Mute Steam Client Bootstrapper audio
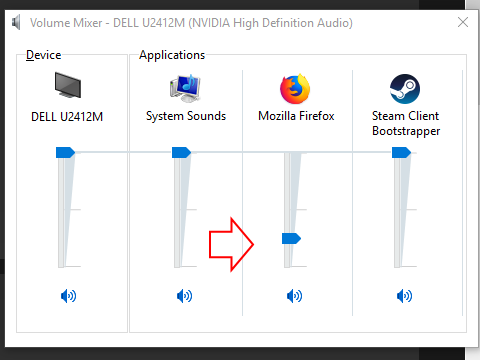480x360 pixels. click(404, 296)
